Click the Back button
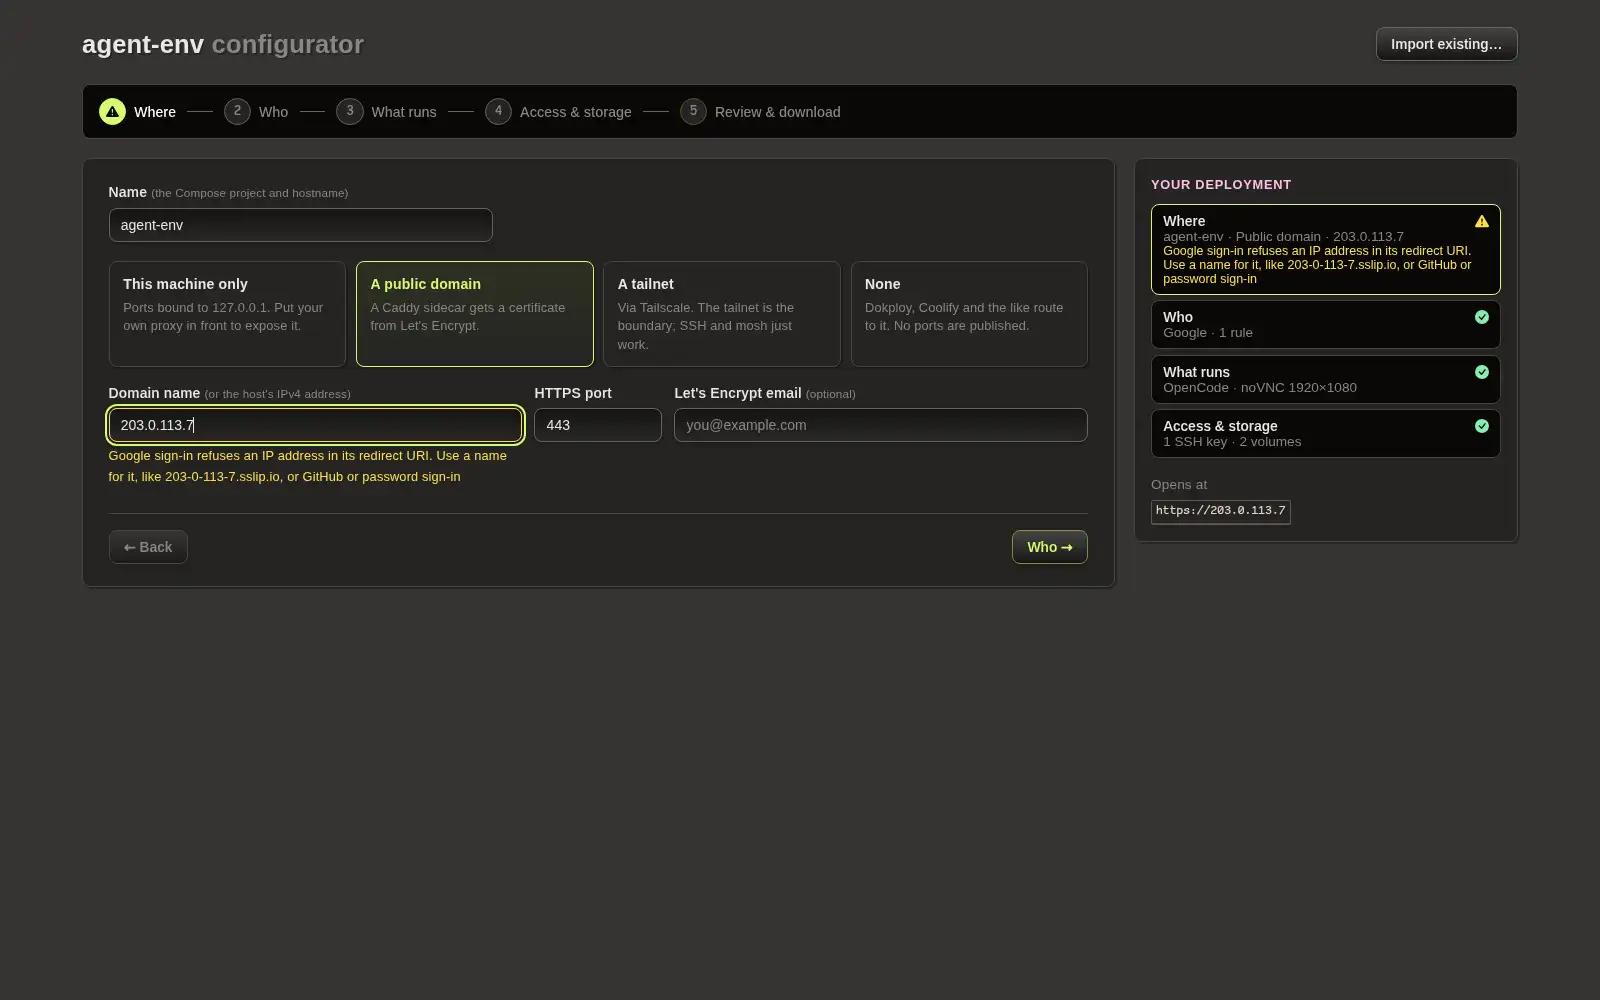The width and height of the screenshot is (1600, 1000). (148, 547)
